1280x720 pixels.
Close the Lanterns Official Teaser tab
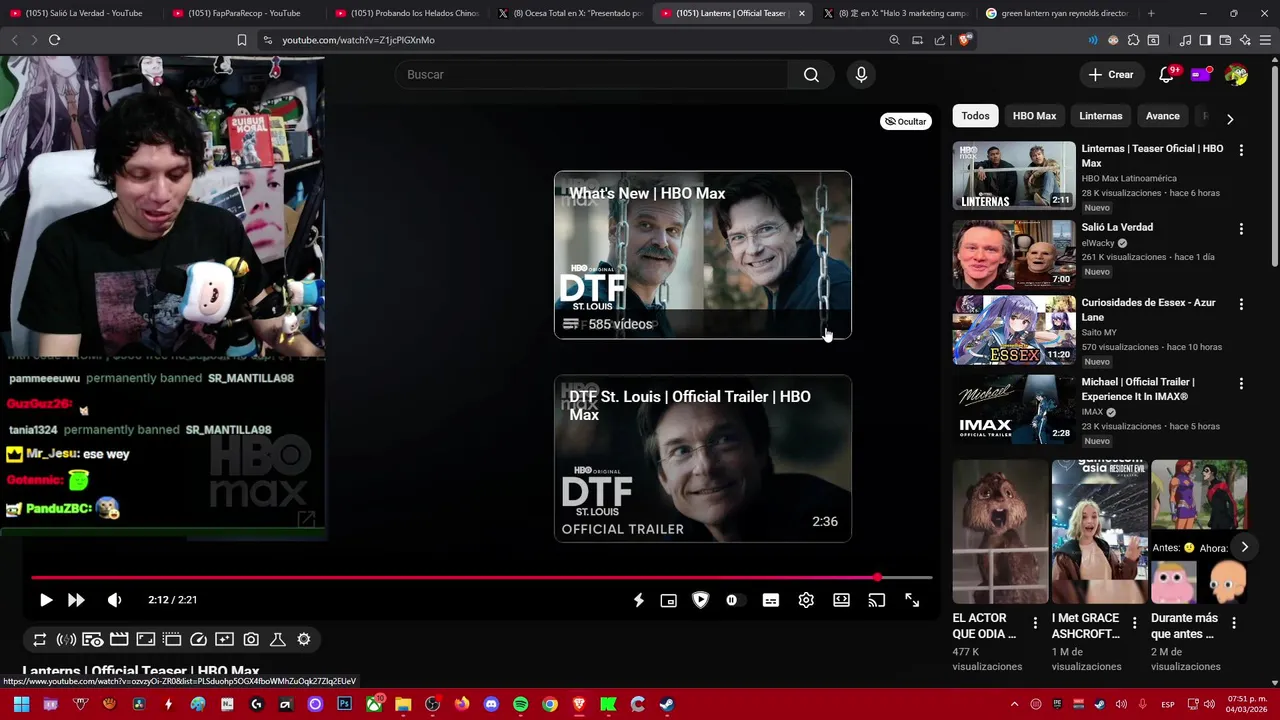point(801,13)
